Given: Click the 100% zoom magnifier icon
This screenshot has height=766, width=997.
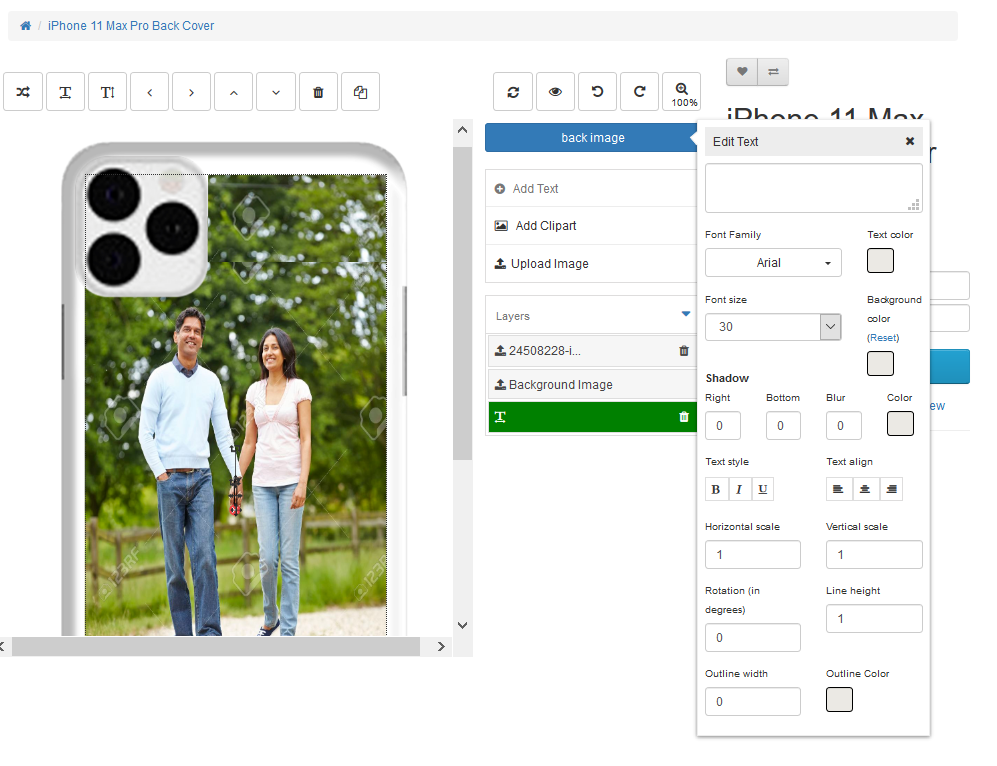Looking at the screenshot, I should tap(682, 92).
